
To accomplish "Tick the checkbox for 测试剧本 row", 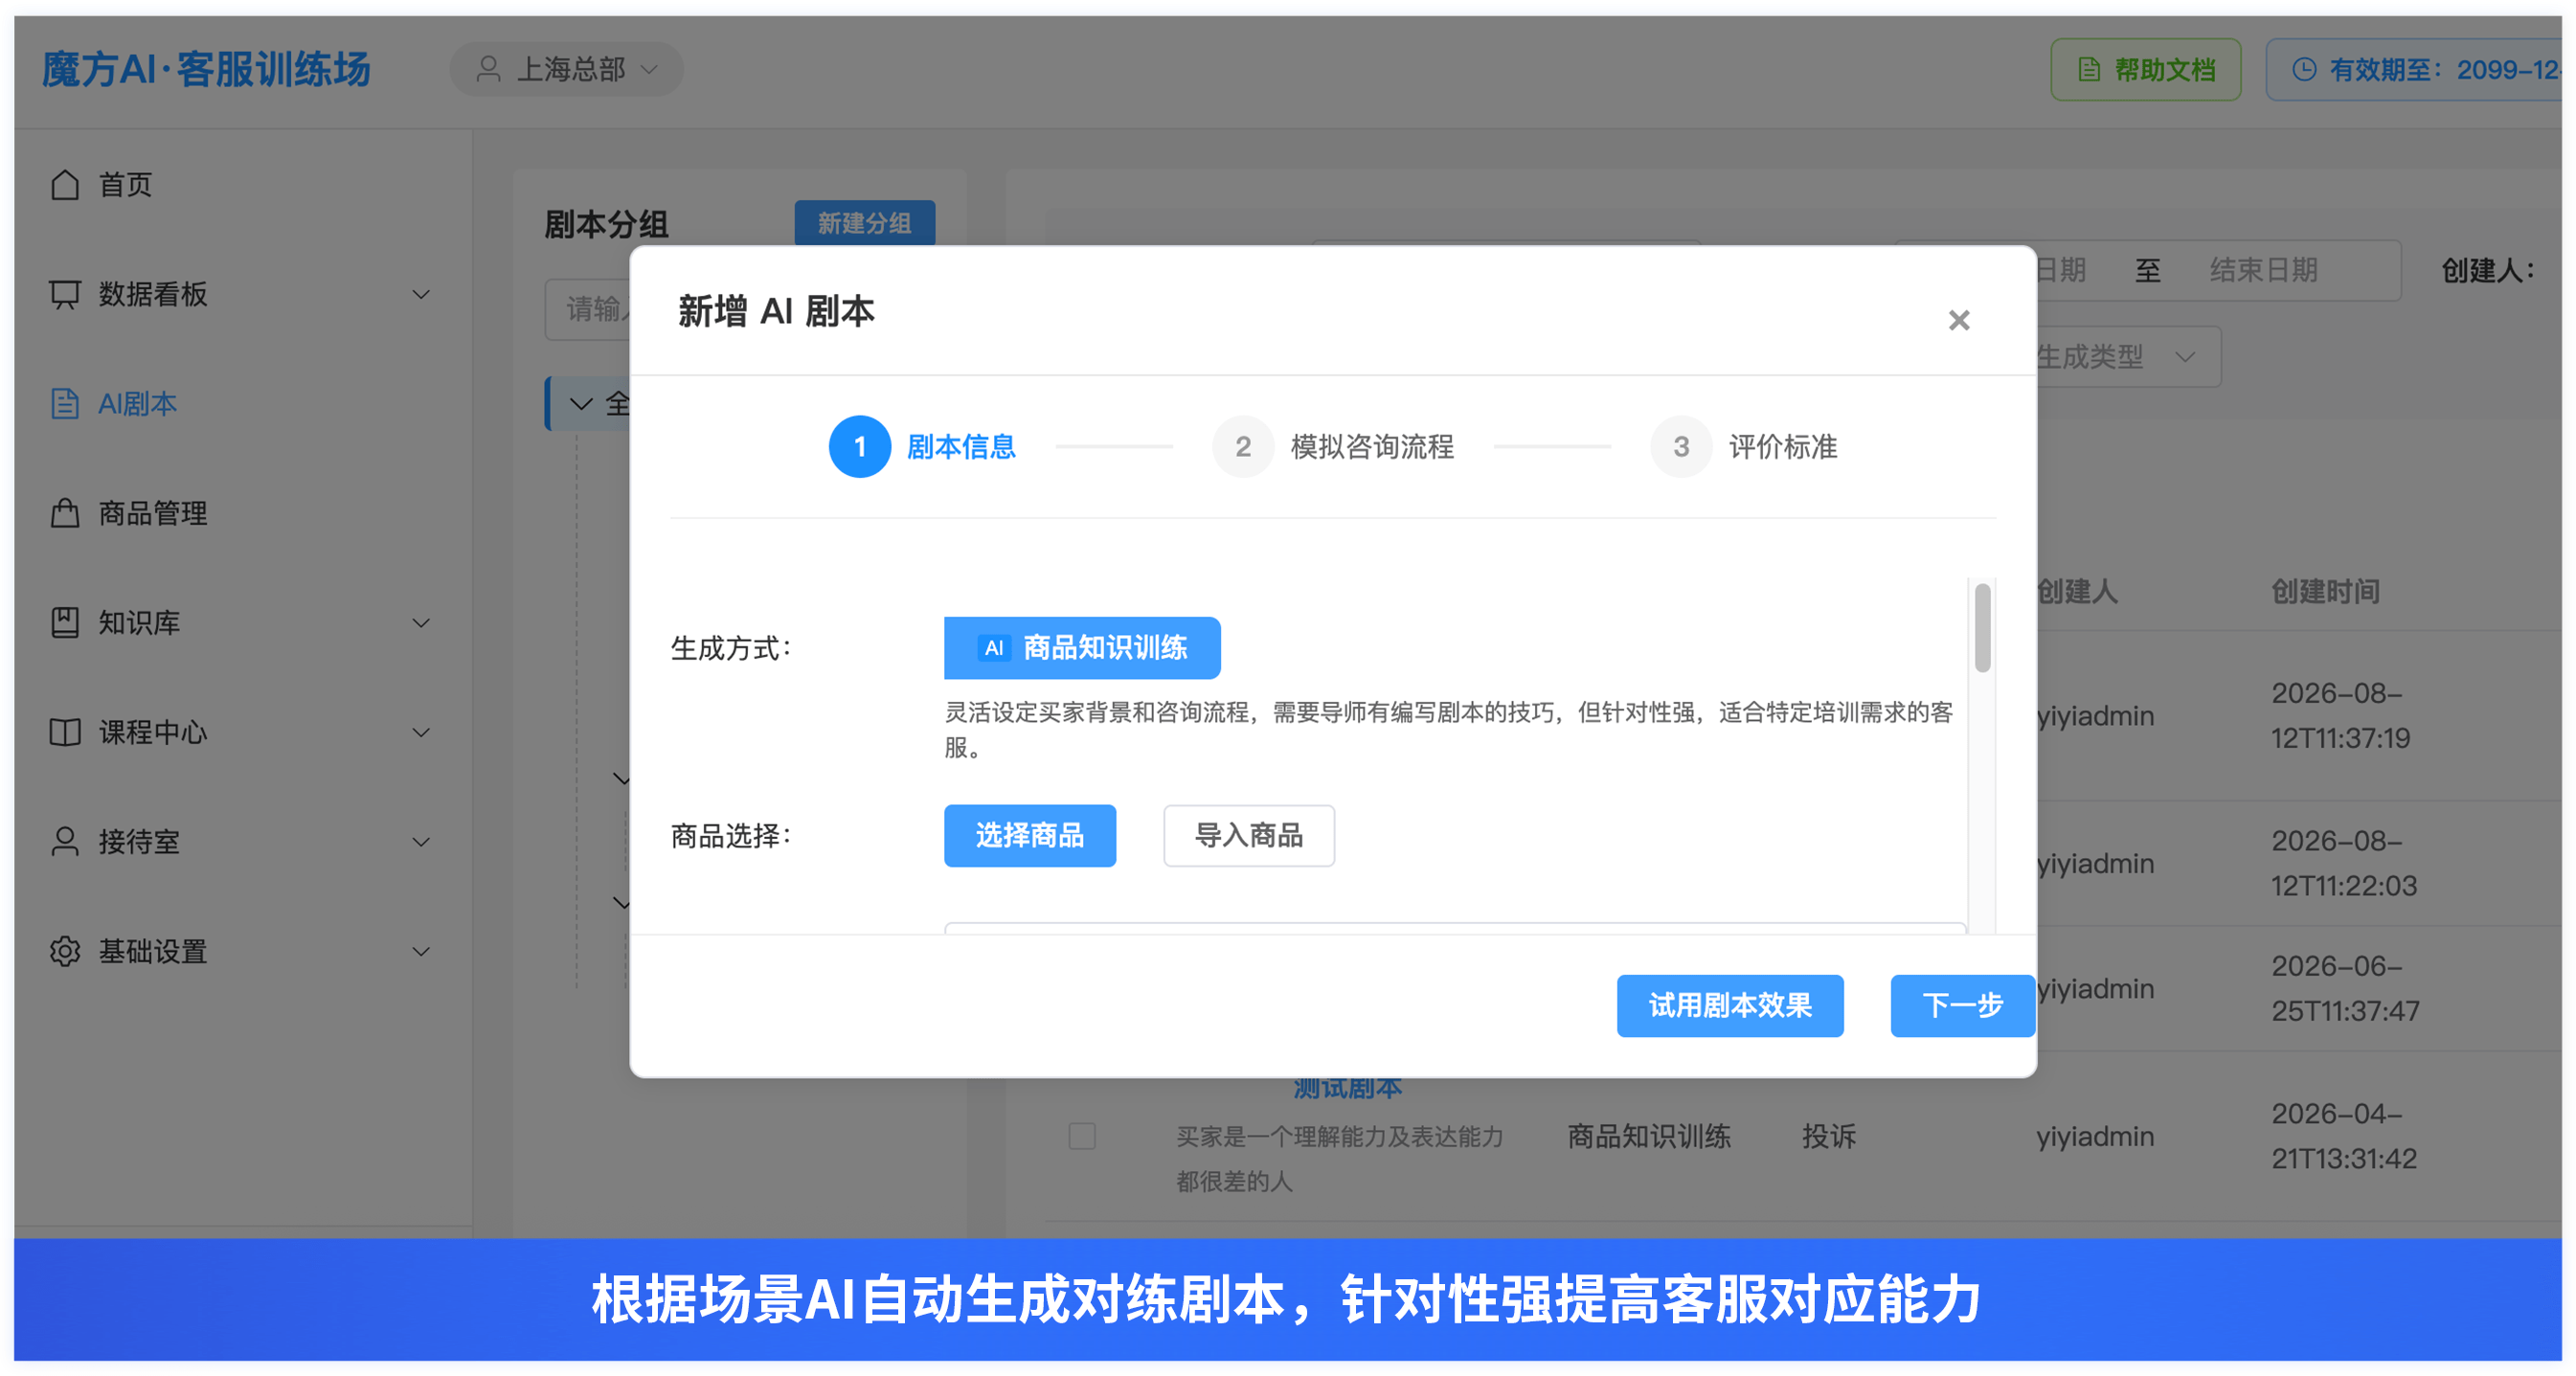I will 1082,1137.
